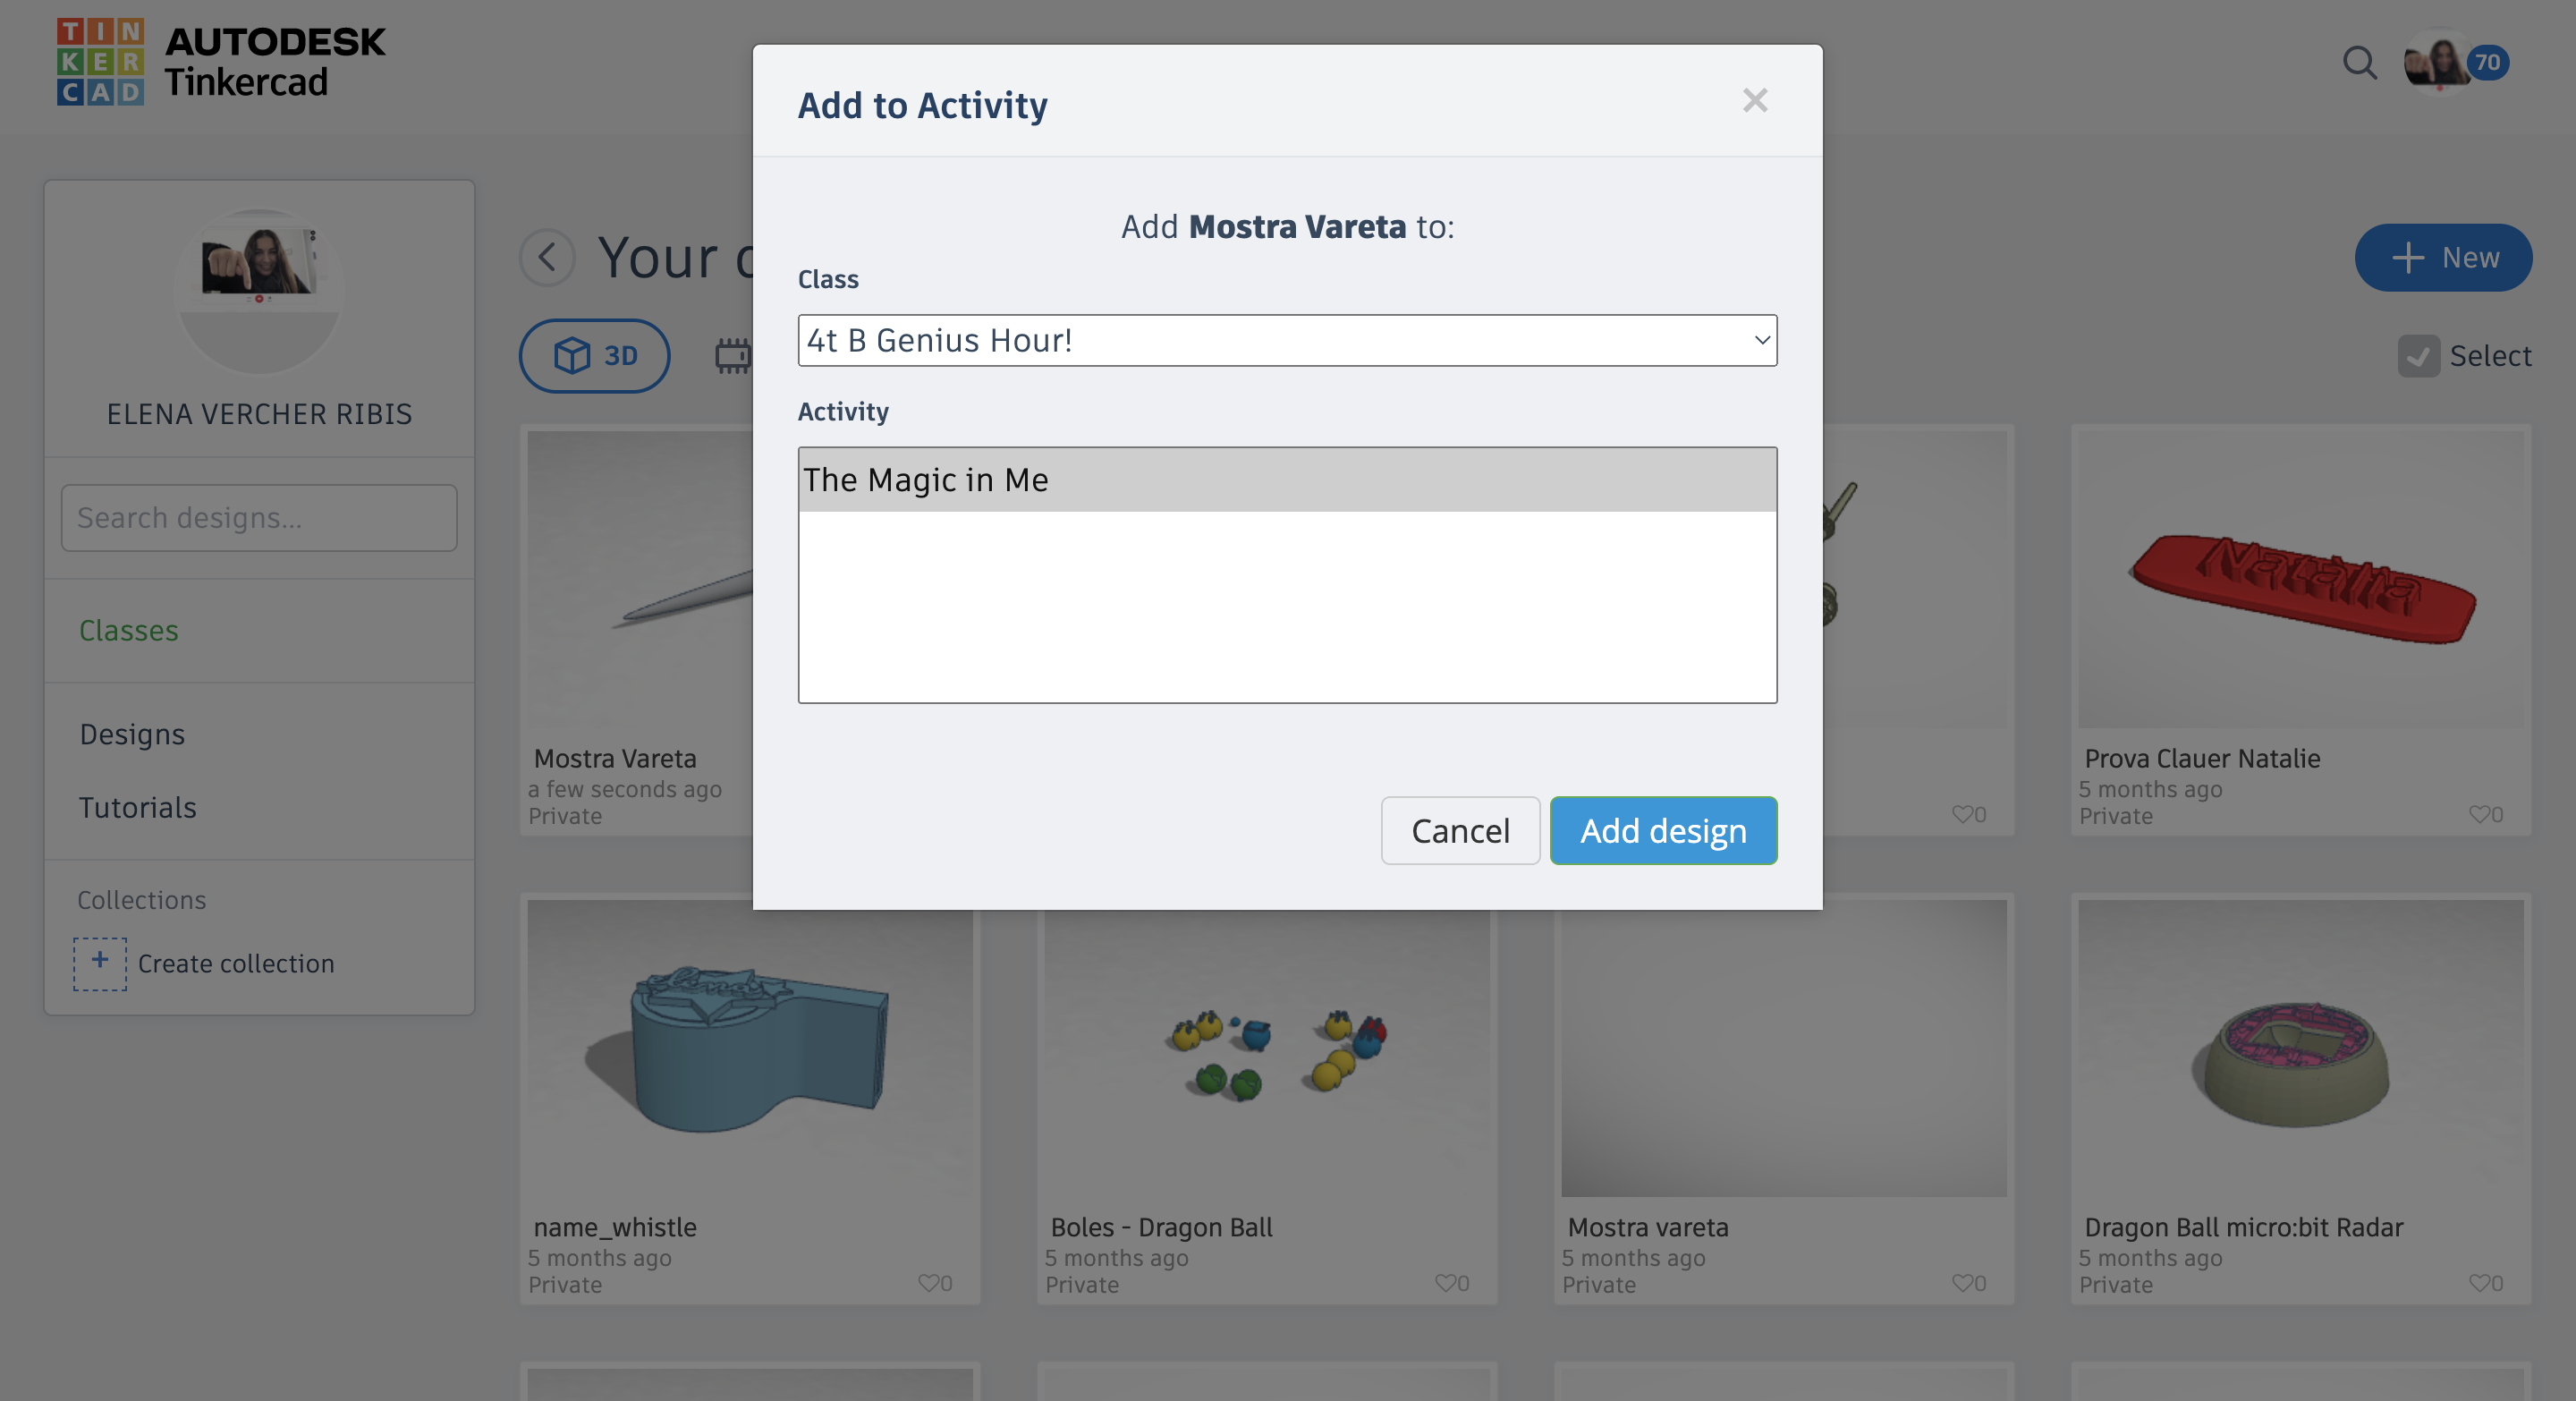Image resolution: width=2576 pixels, height=1401 pixels.
Task: Open Classes in the sidebar
Action: pos(129,630)
